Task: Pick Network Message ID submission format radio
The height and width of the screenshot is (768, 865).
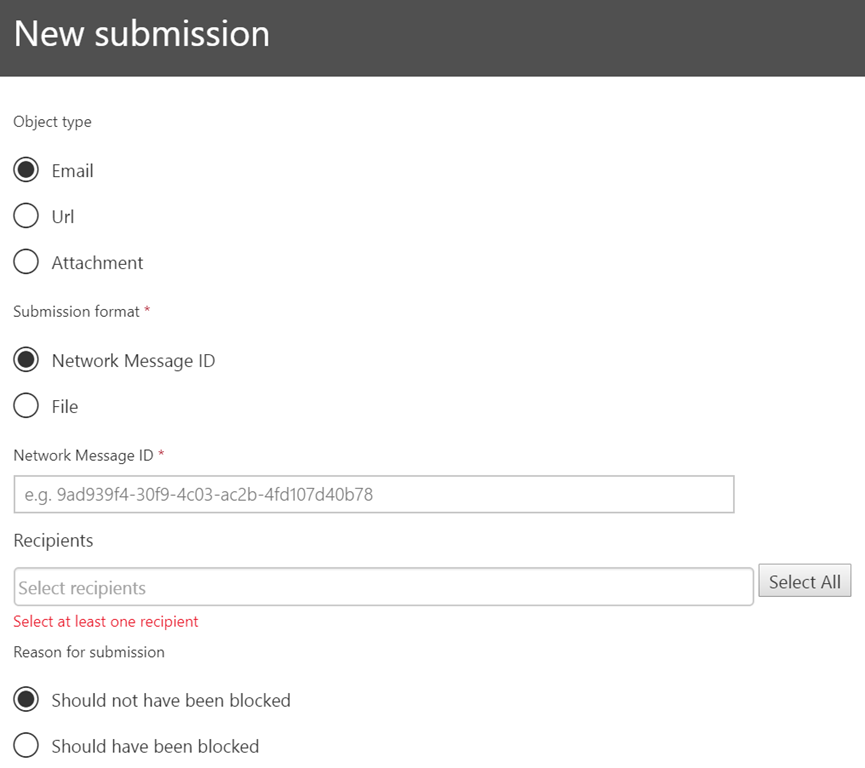Action: pyautogui.click(x=26, y=360)
